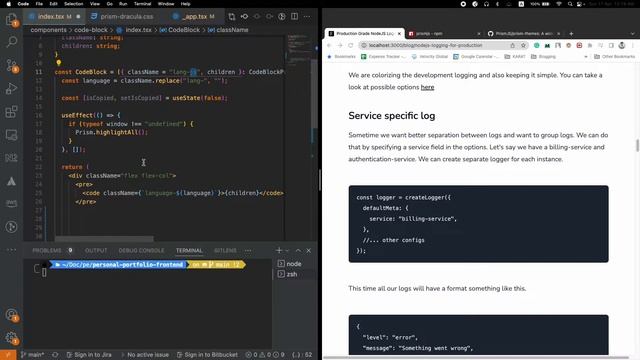Click the browser reload button
This screenshot has height=360, width=640.
[x=351, y=45]
